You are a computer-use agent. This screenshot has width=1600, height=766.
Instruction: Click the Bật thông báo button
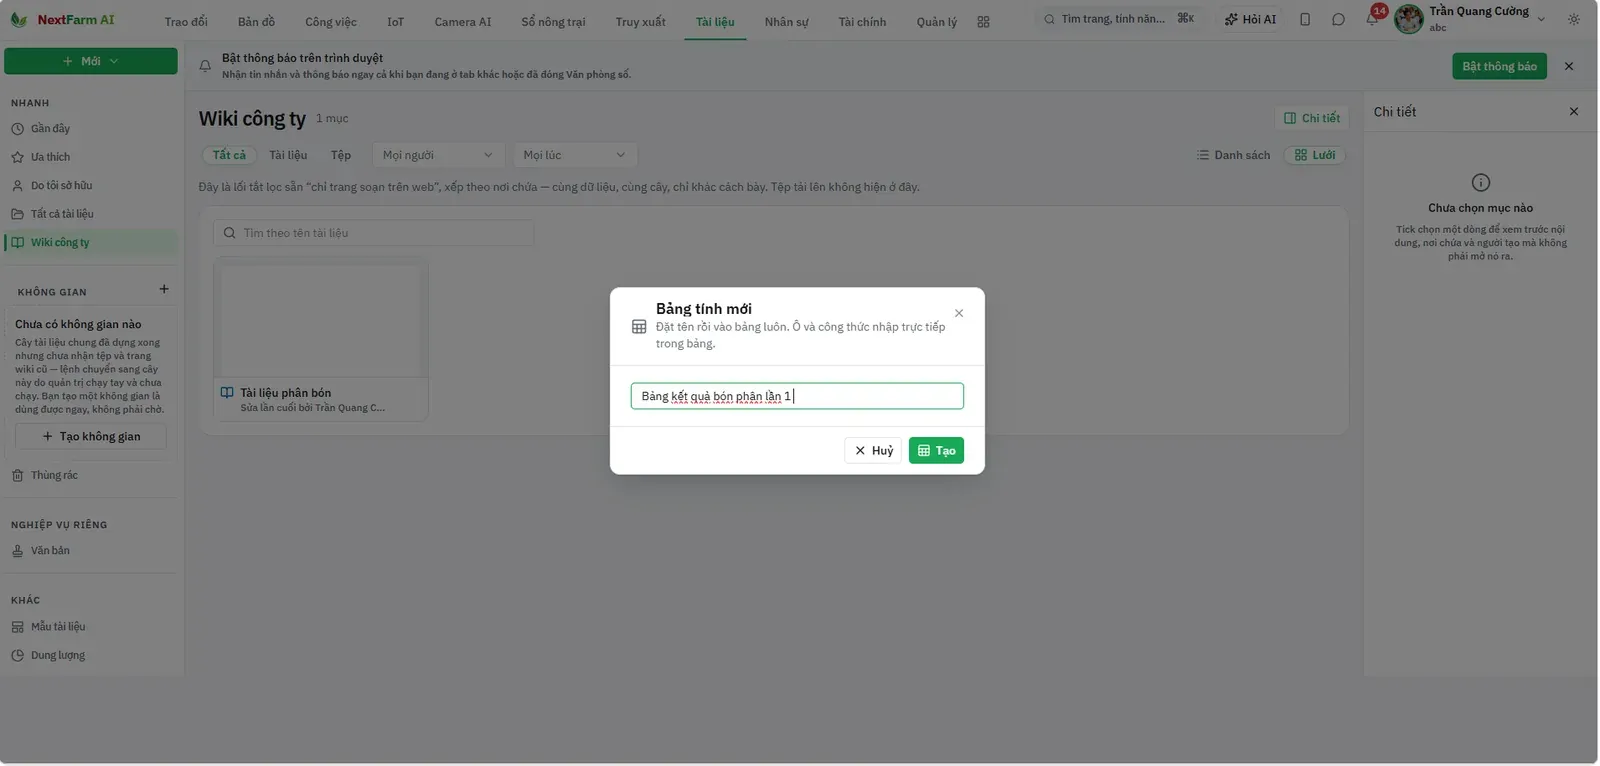click(x=1499, y=66)
